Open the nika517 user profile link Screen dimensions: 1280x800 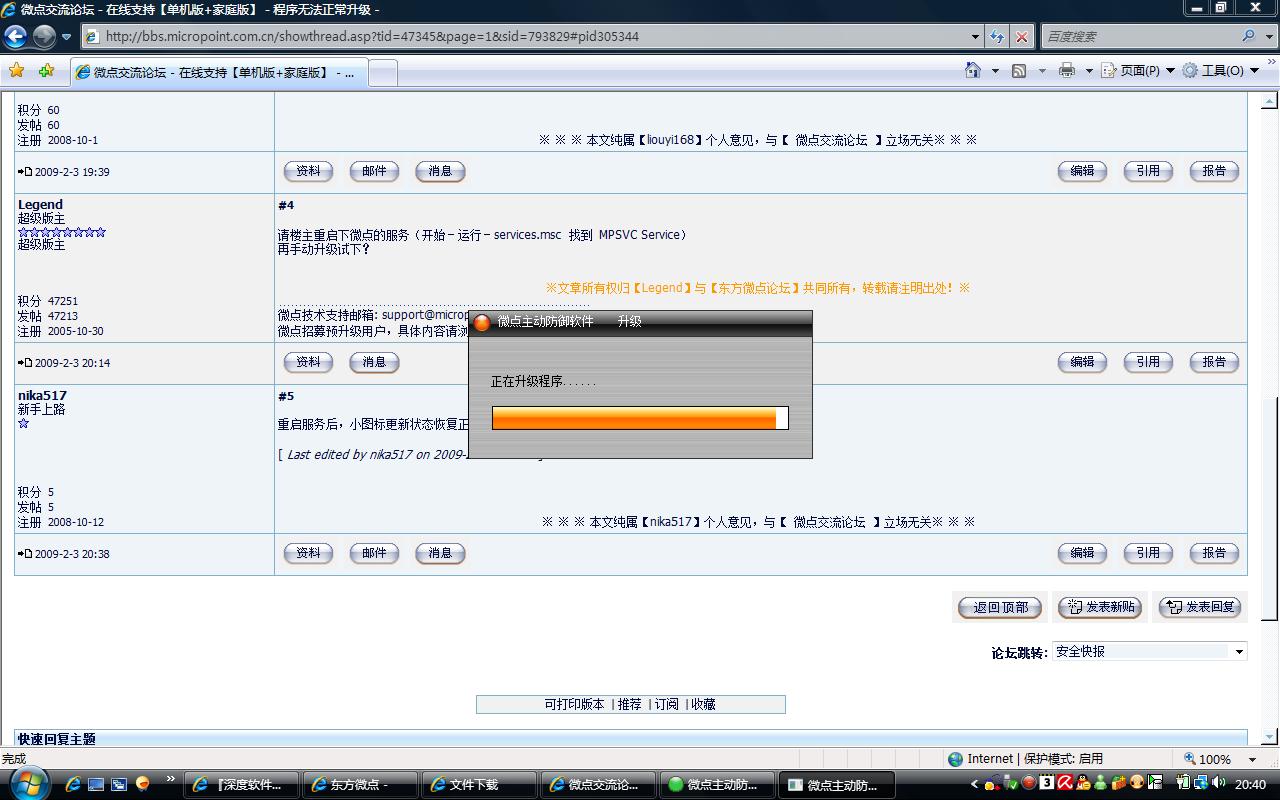coord(42,396)
